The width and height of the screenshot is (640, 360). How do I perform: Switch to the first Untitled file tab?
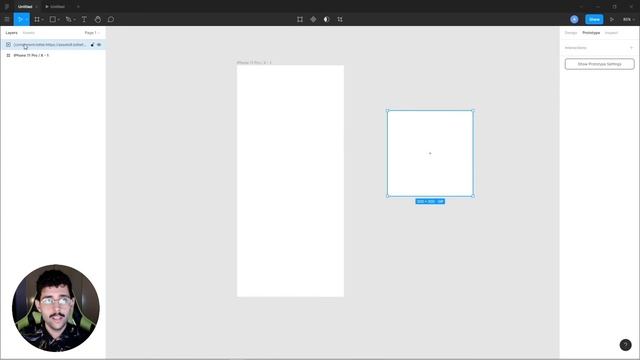tap(25, 7)
